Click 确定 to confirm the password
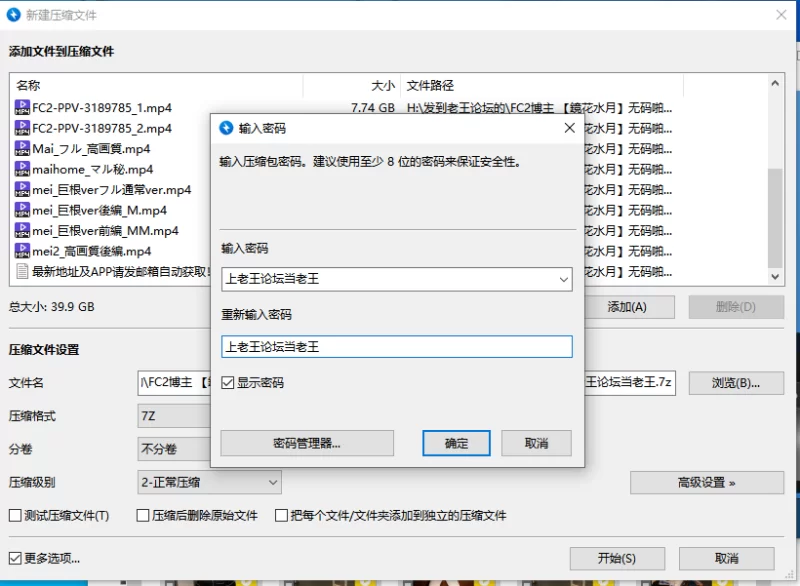This screenshot has width=800, height=586. [456, 443]
